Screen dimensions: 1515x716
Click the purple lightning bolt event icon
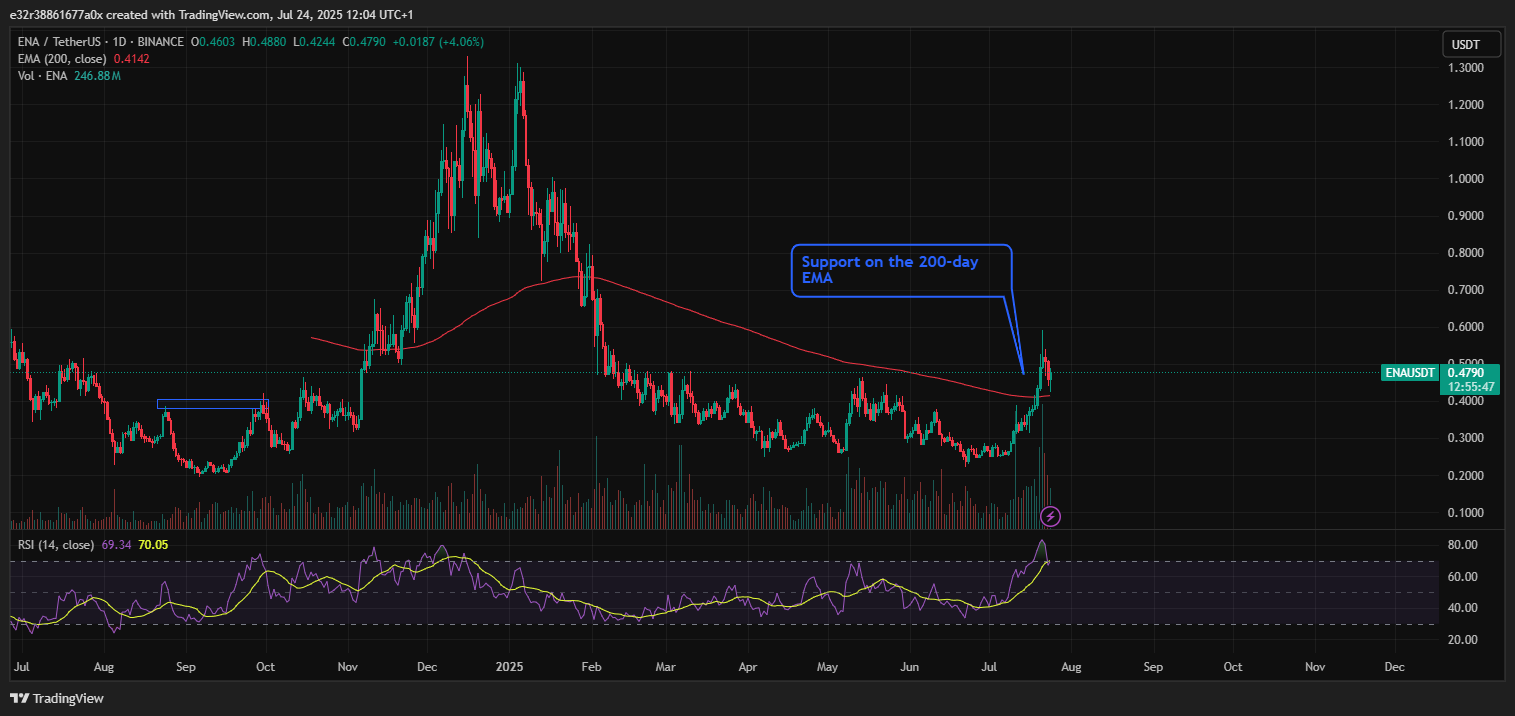pos(1050,516)
